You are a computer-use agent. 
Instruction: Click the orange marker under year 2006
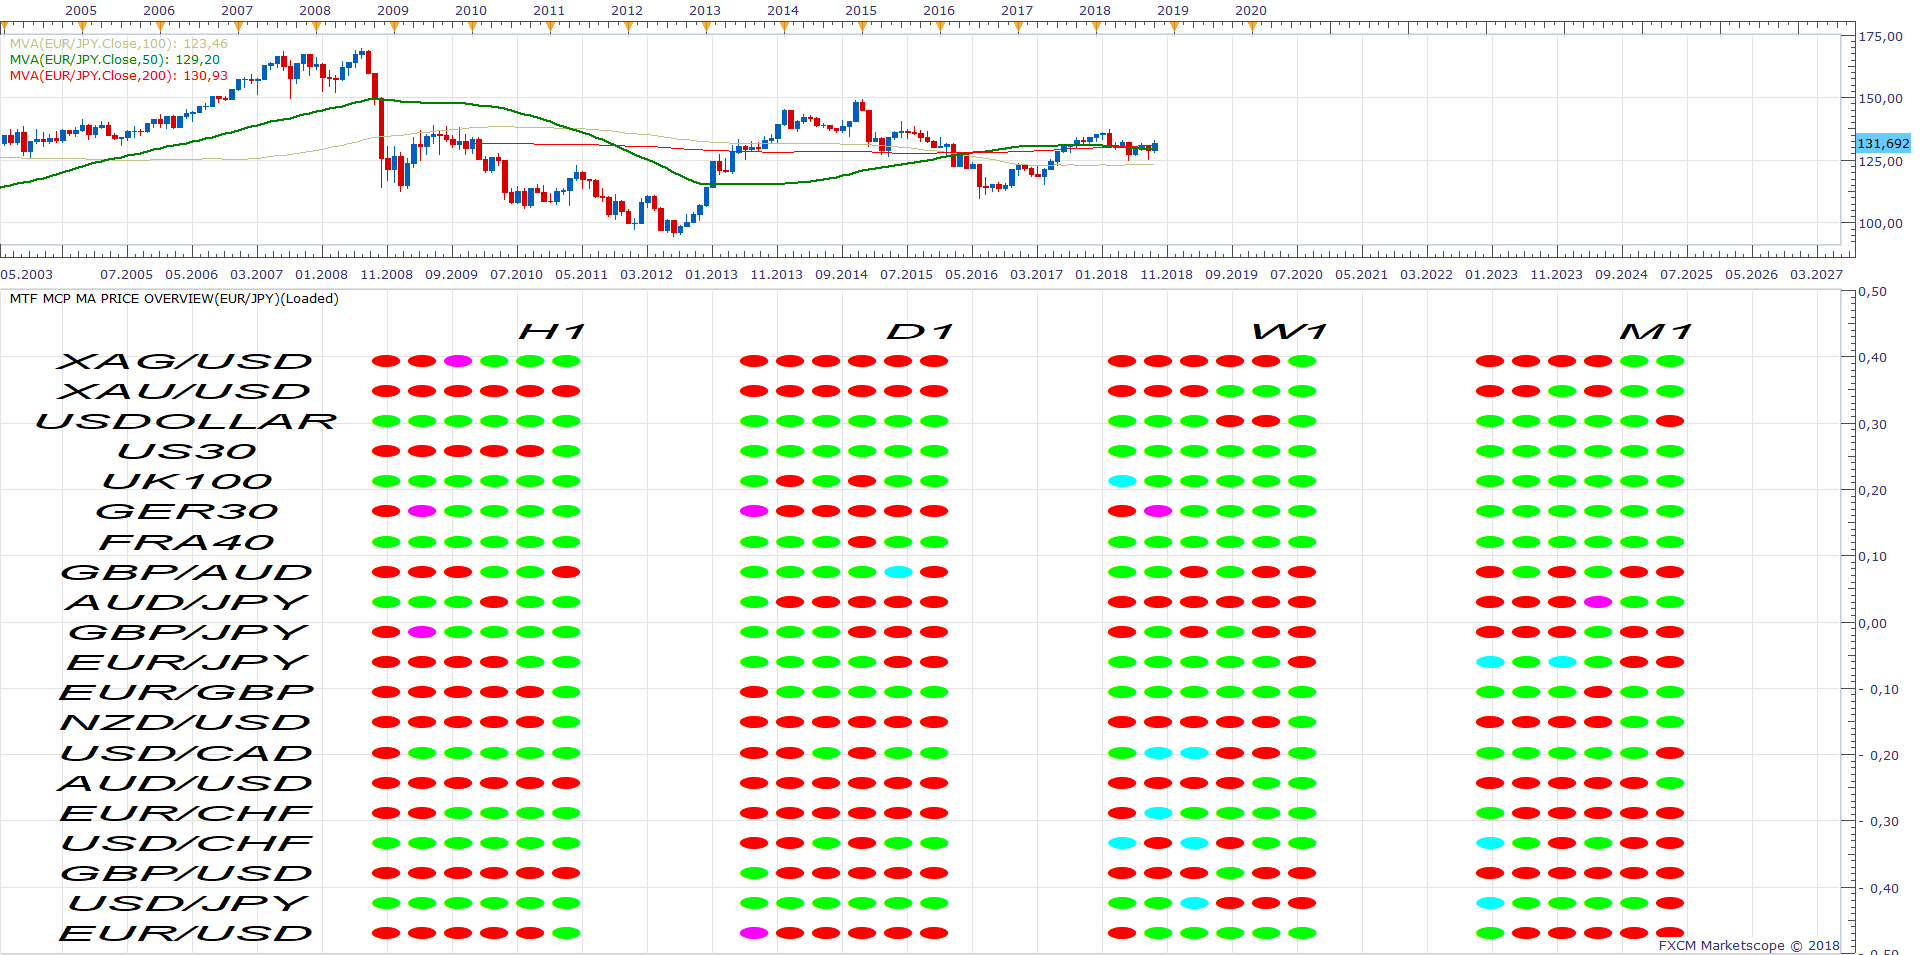click(x=160, y=27)
